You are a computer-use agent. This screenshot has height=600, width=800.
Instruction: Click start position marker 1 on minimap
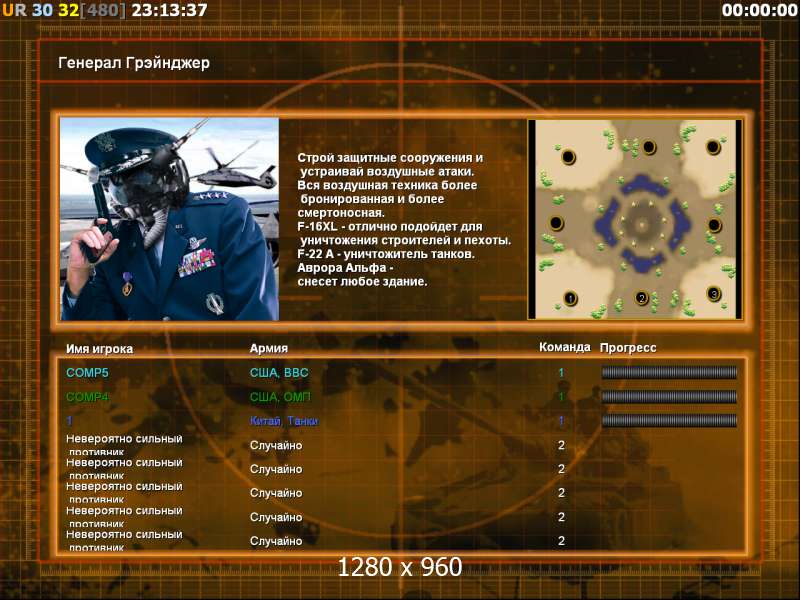coord(570,298)
